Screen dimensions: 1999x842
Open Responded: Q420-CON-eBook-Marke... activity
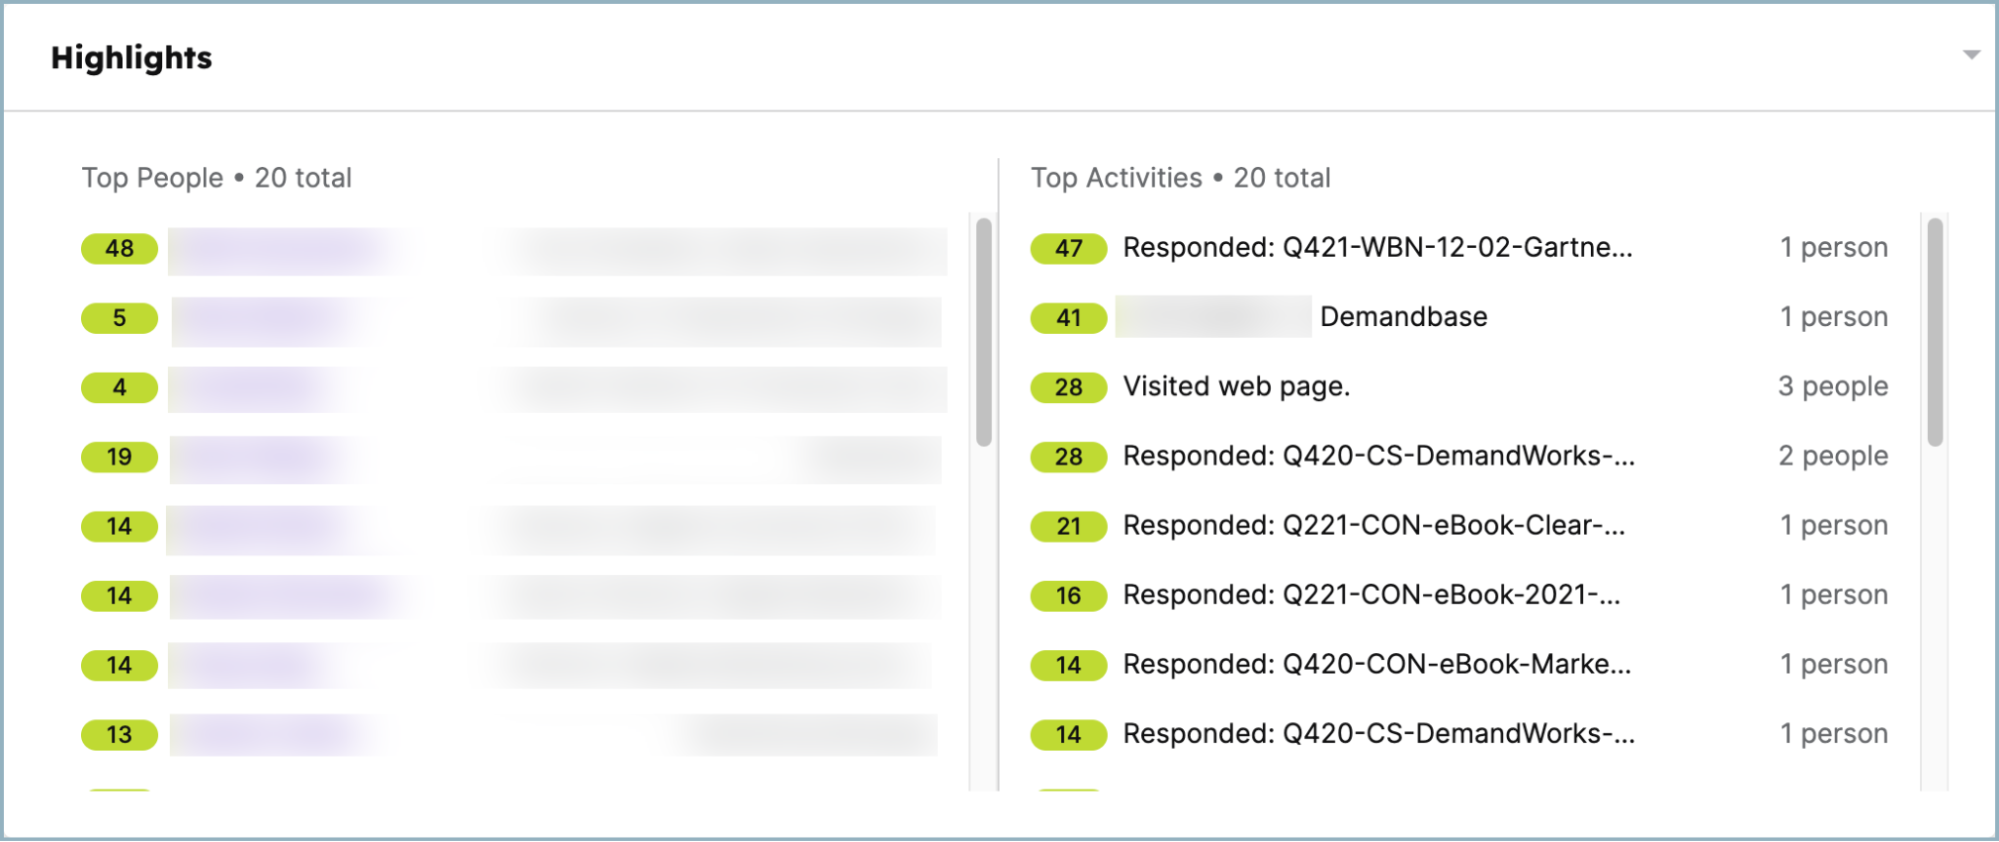pos(1376,665)
